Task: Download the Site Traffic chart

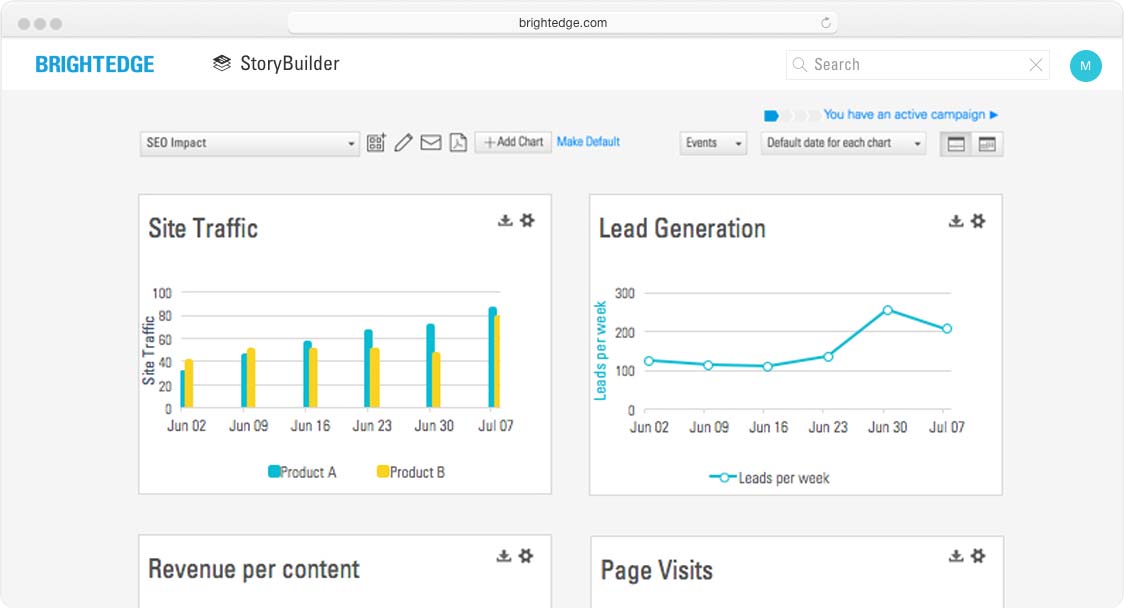Action: pyautogui.click(x=505, y=221)
